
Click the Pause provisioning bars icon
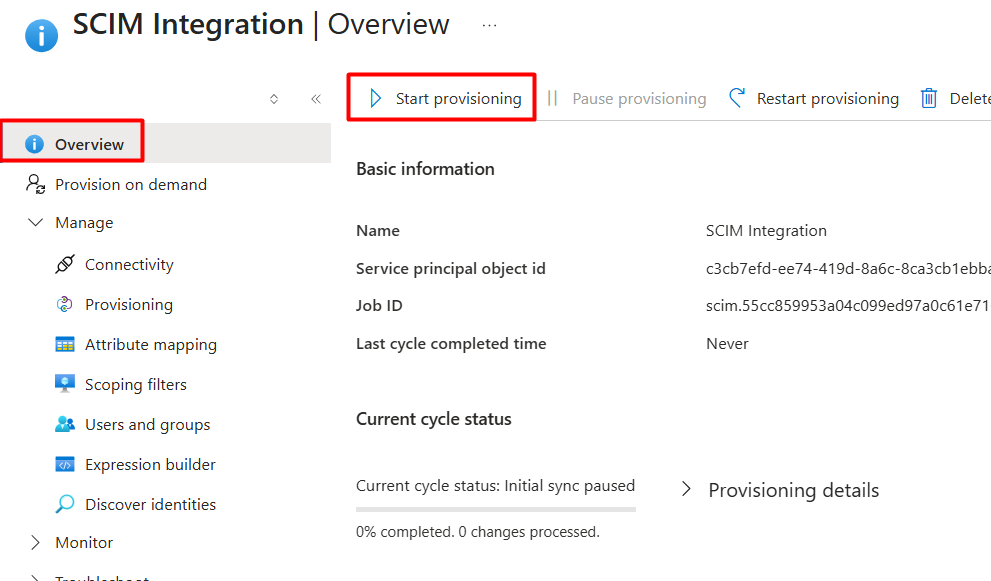tap(552, 98)
